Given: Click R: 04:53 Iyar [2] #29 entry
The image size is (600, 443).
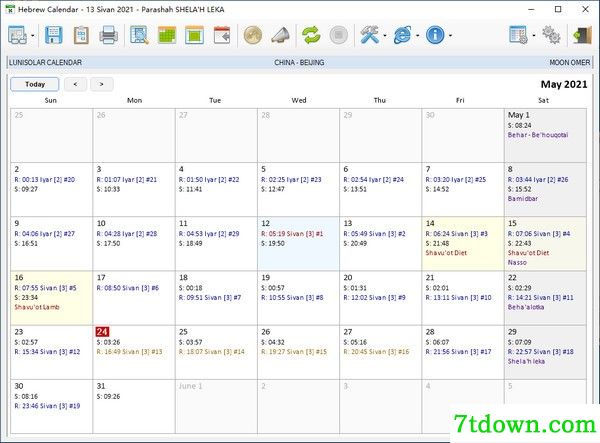Looking at the screenshot, I should [209, 234].
